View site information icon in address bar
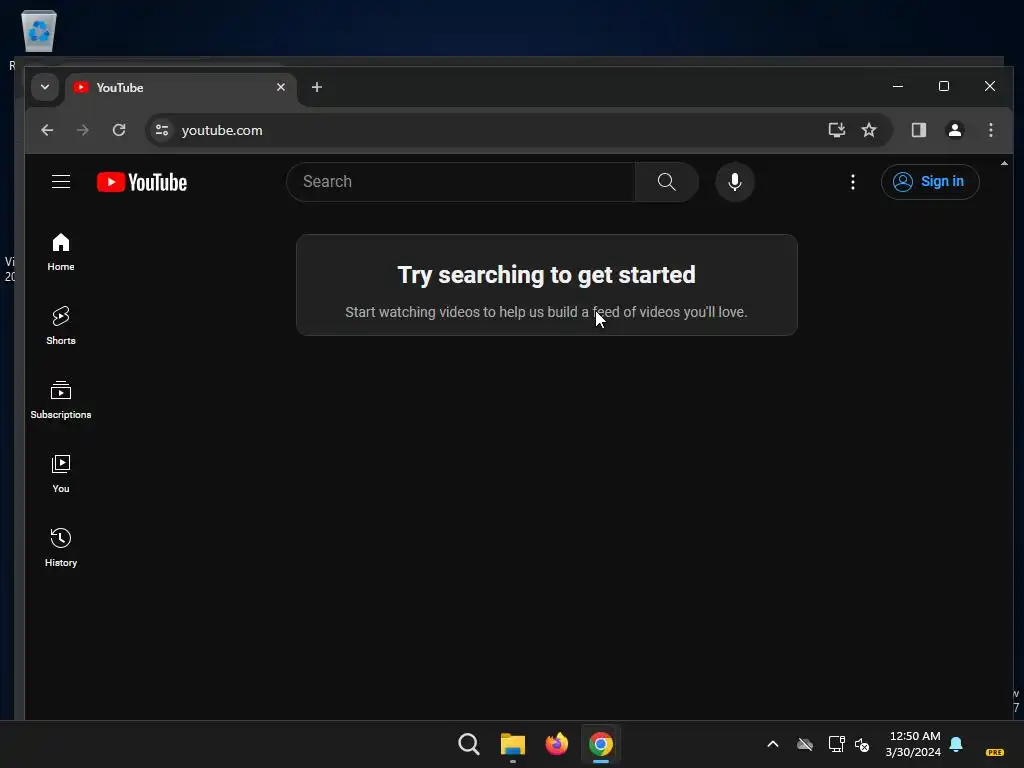1024x768 pixels. 162,130
